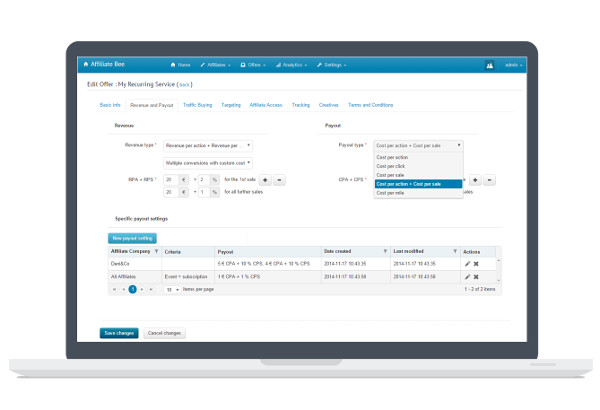
Task: Click the 'New payout setting' button
Action: (132, 238)
